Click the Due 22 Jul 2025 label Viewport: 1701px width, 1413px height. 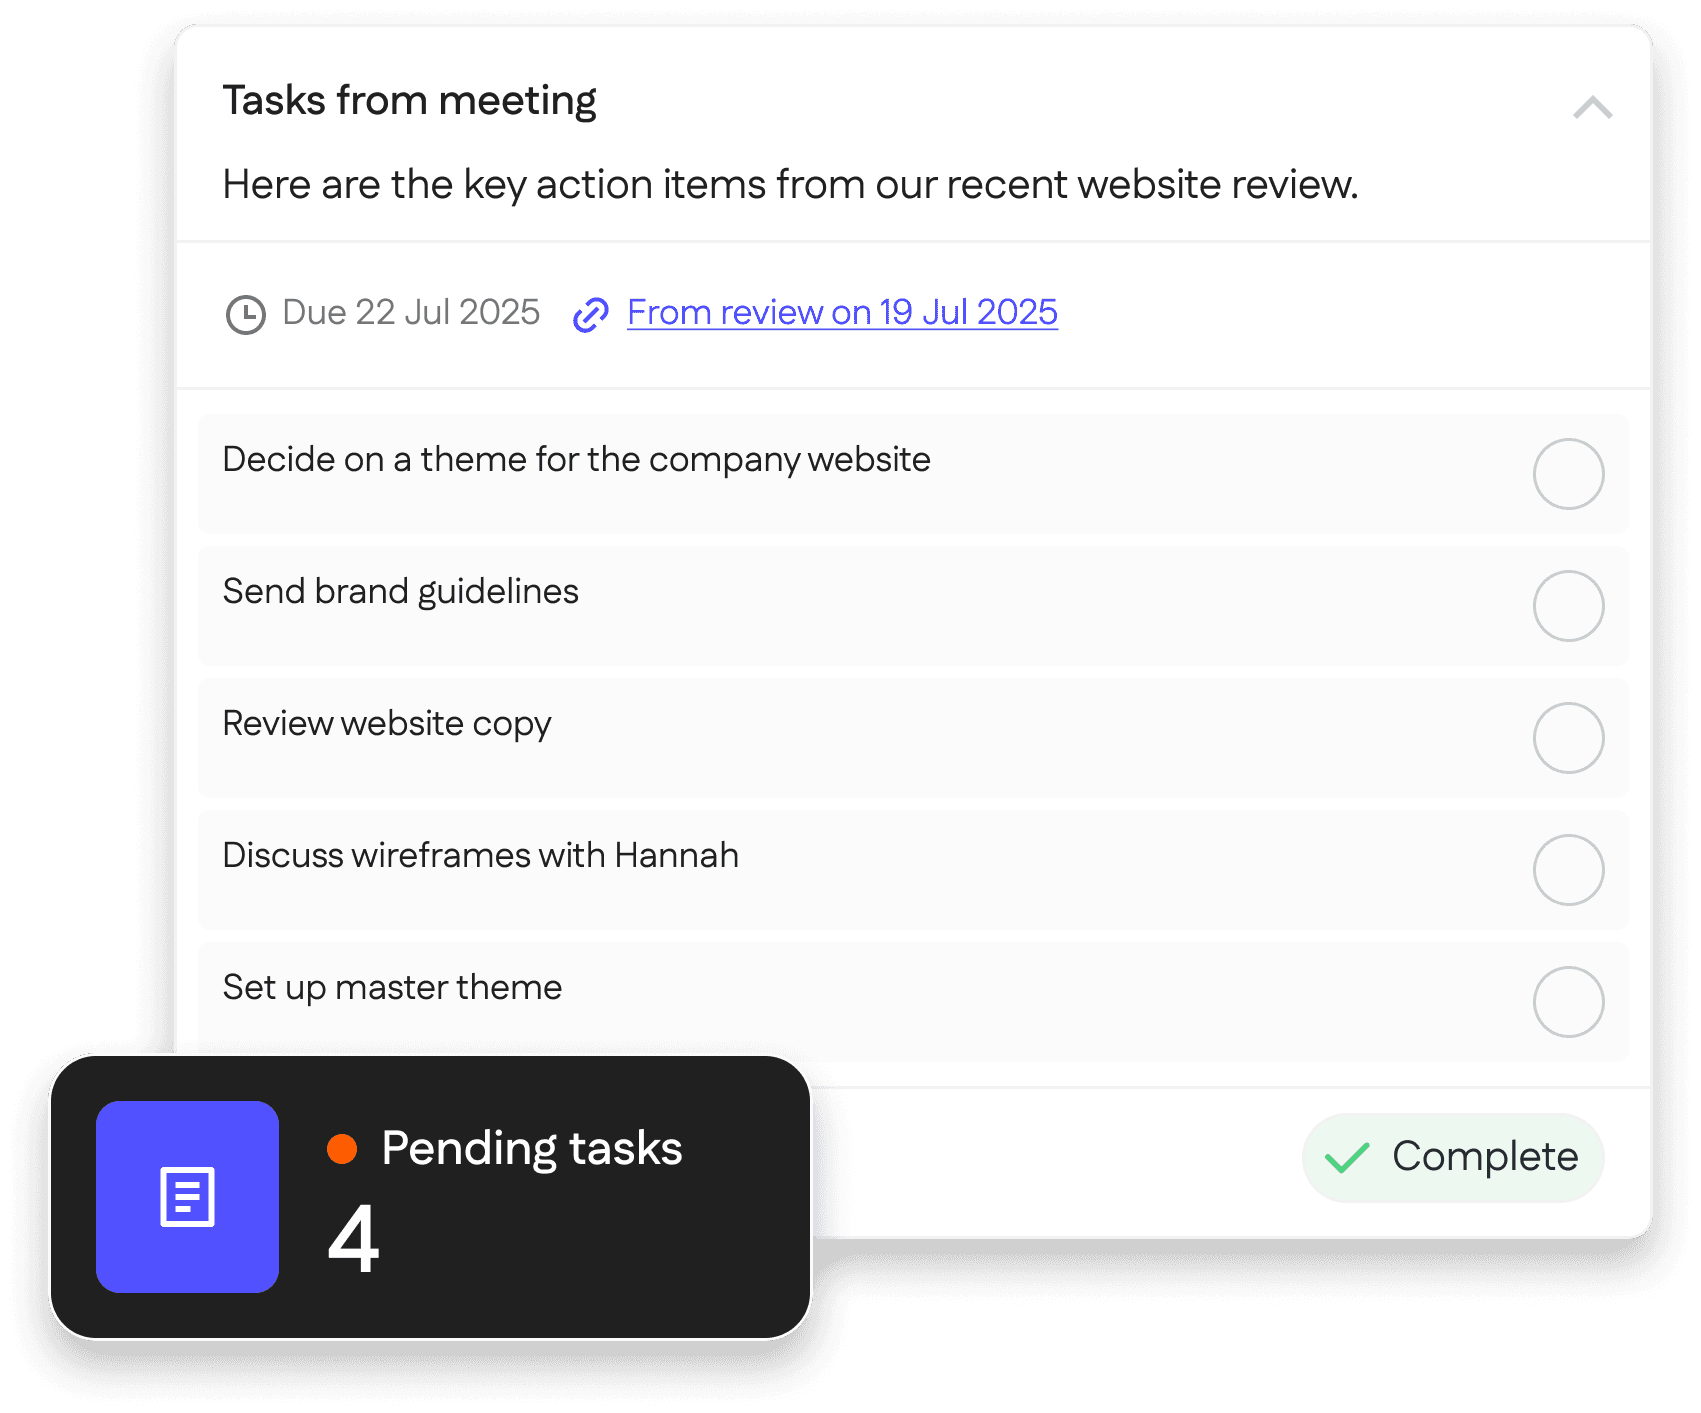(x=411, y=312)
